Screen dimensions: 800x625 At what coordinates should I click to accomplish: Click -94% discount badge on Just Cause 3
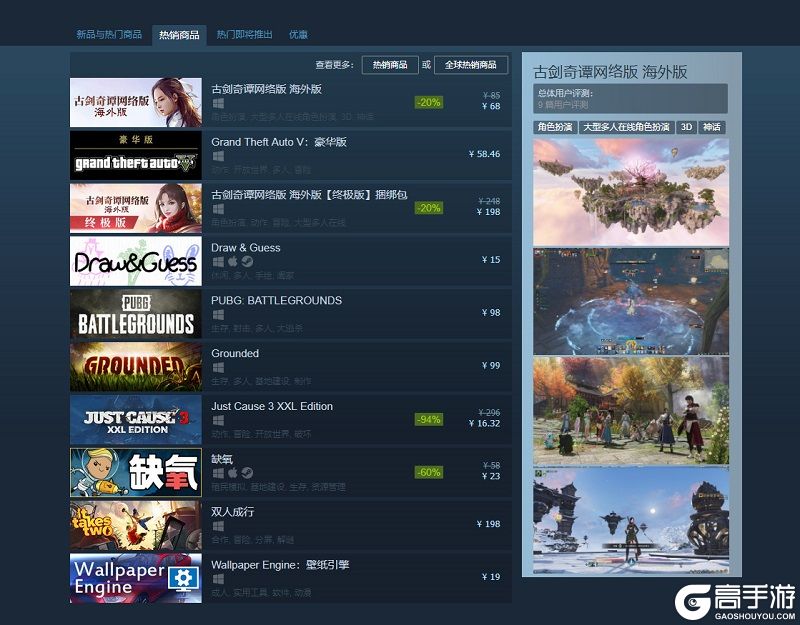coord(429,419)
